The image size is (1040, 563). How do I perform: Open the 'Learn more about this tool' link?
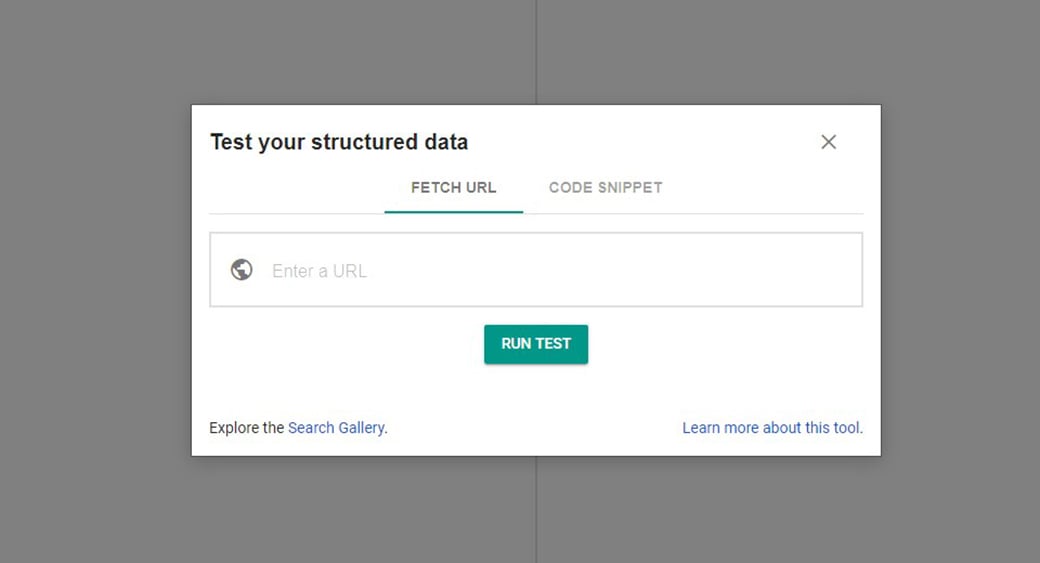[x=771, y=428]
